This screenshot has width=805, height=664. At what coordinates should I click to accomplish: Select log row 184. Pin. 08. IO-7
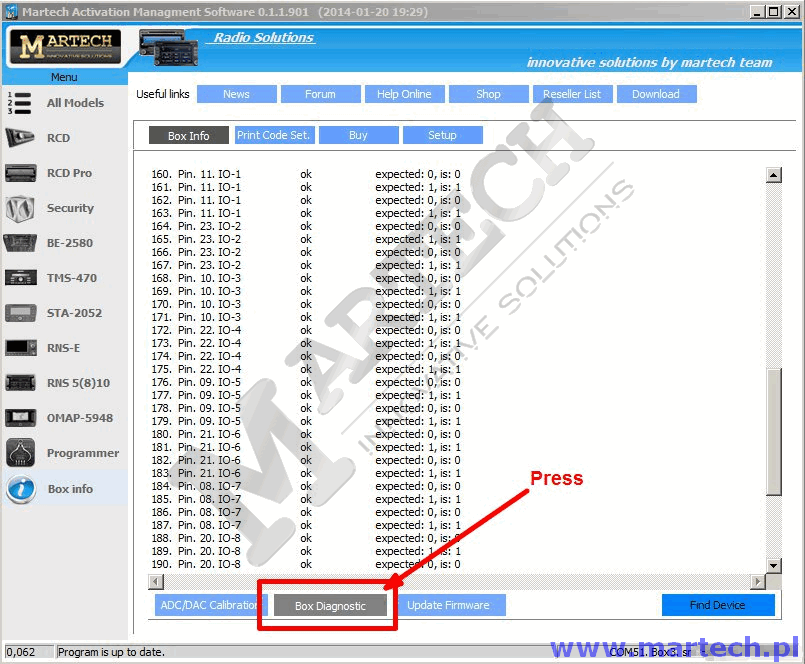pyautogui.click(x=306, y=486)
